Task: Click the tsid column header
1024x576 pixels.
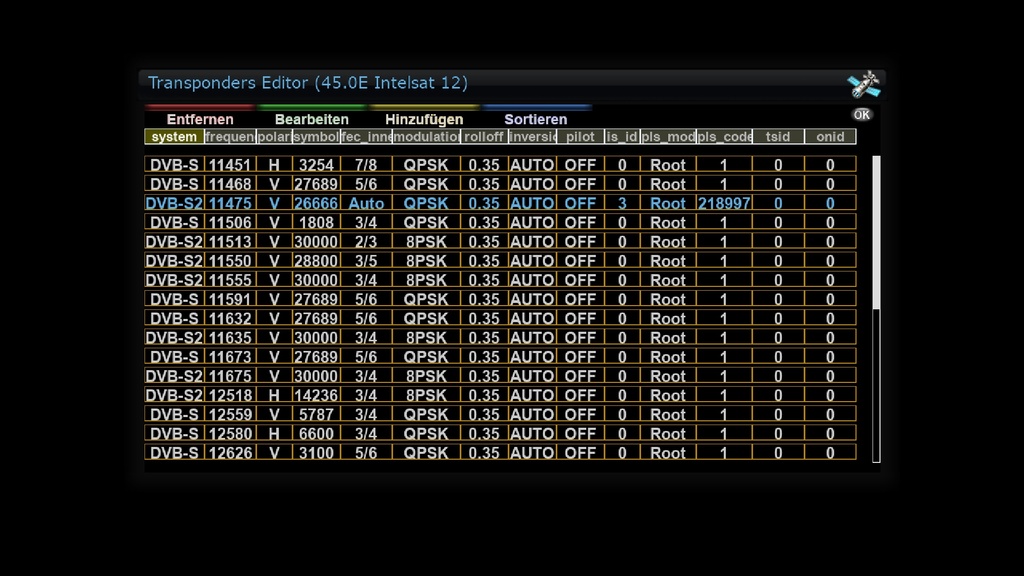Action: click(778, 136)
